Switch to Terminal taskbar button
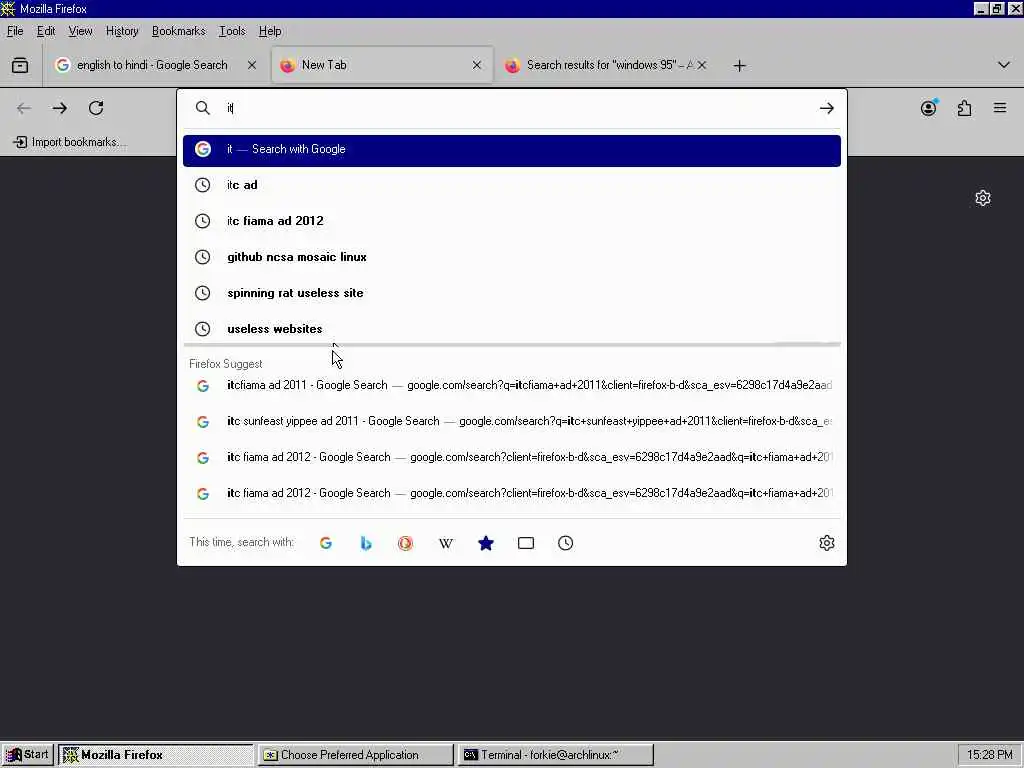This screenshot has width=1024, height=768. [x=555, y=755]
